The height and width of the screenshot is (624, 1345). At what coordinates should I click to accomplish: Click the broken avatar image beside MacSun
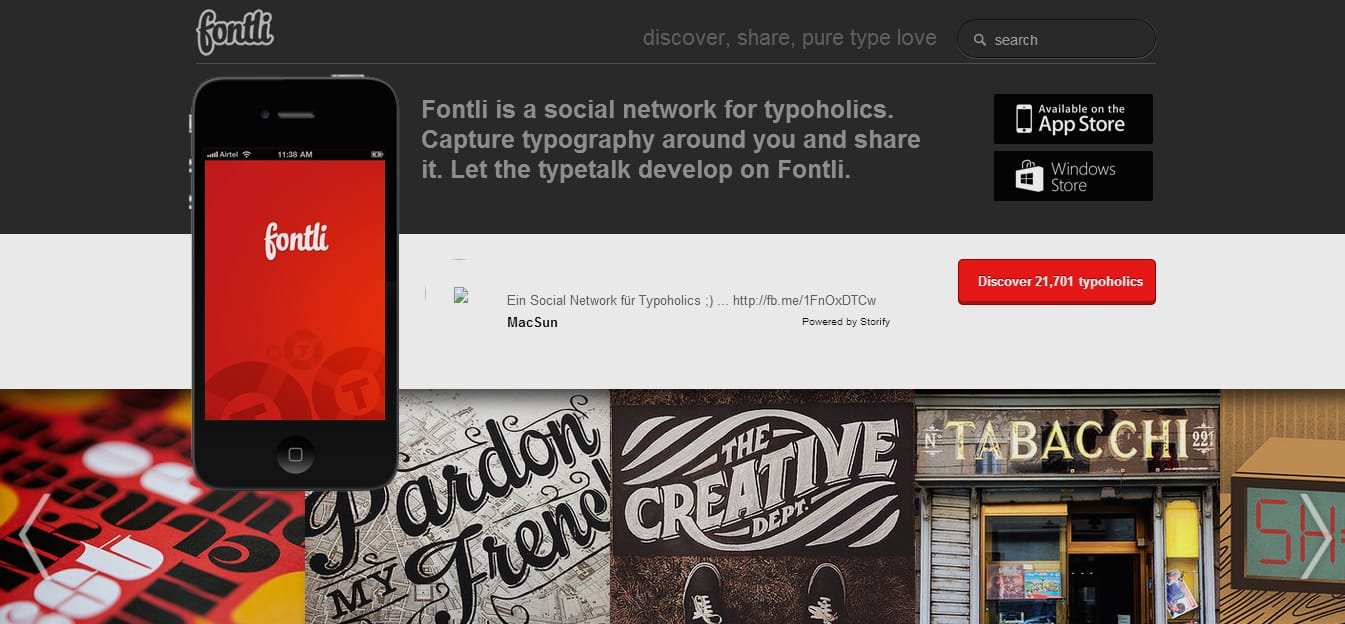coord(461,296)
